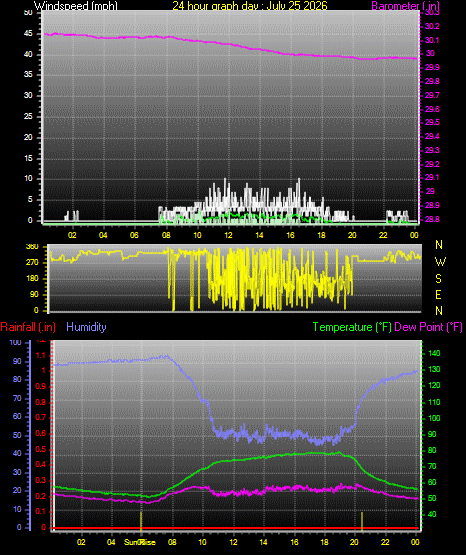Click the 30.2 barometer axis value

tap(432, 26)
